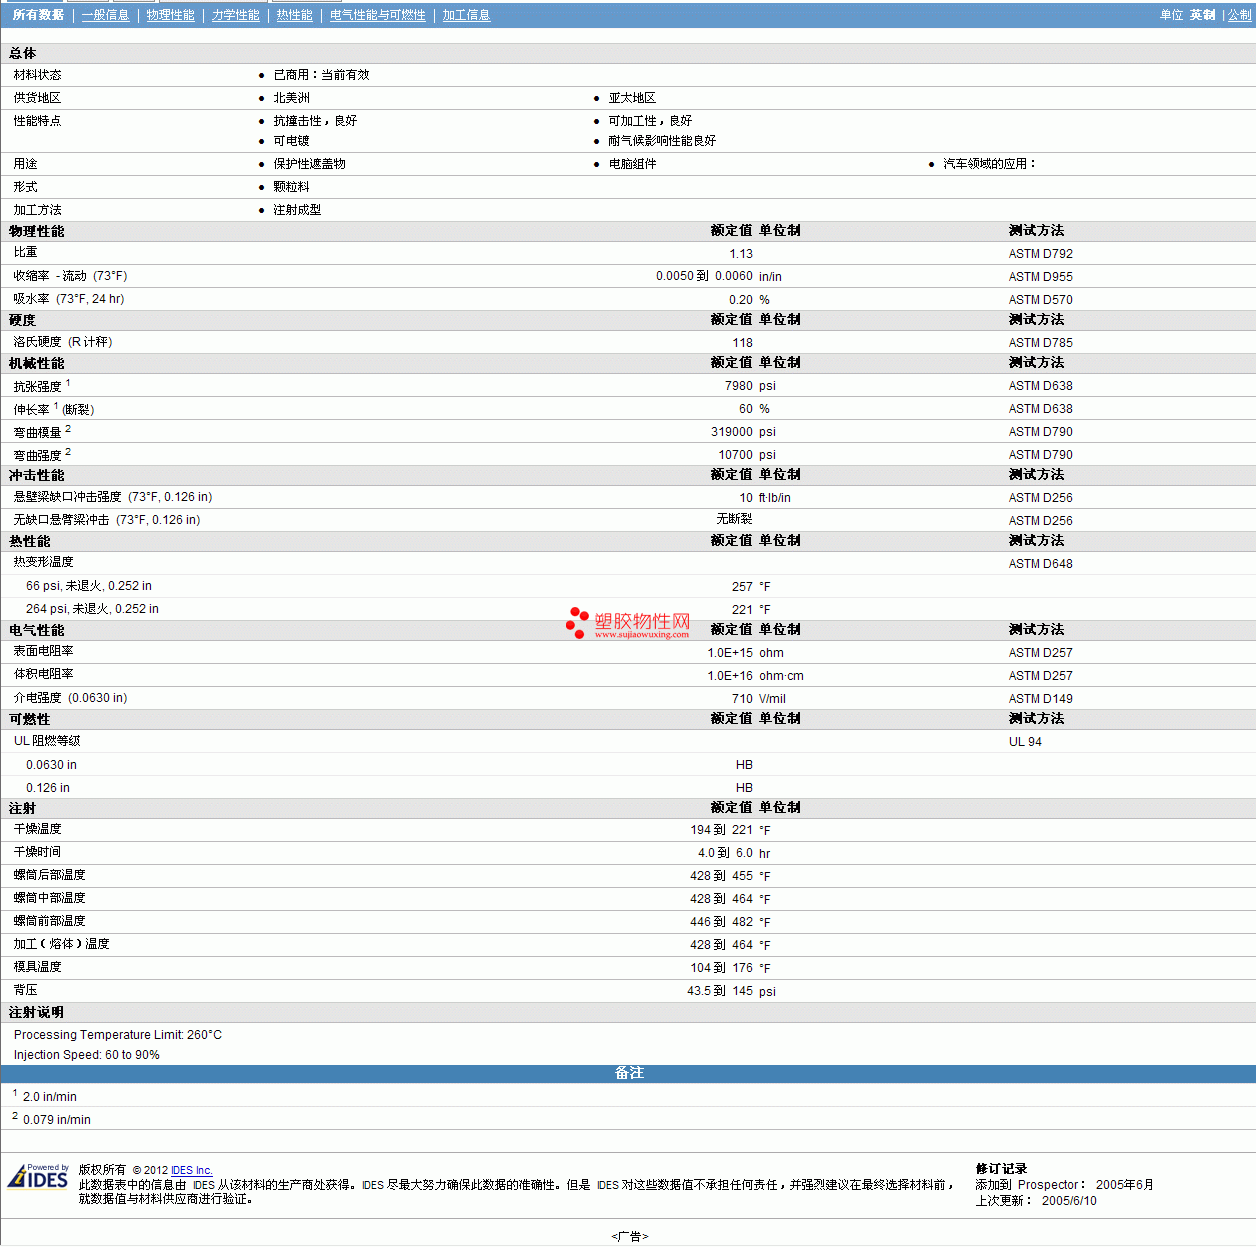The width and height of the screenshot is (1256, 1247).
Task: Select the 257 °F heat deflection value
Action: pos(751,587)
